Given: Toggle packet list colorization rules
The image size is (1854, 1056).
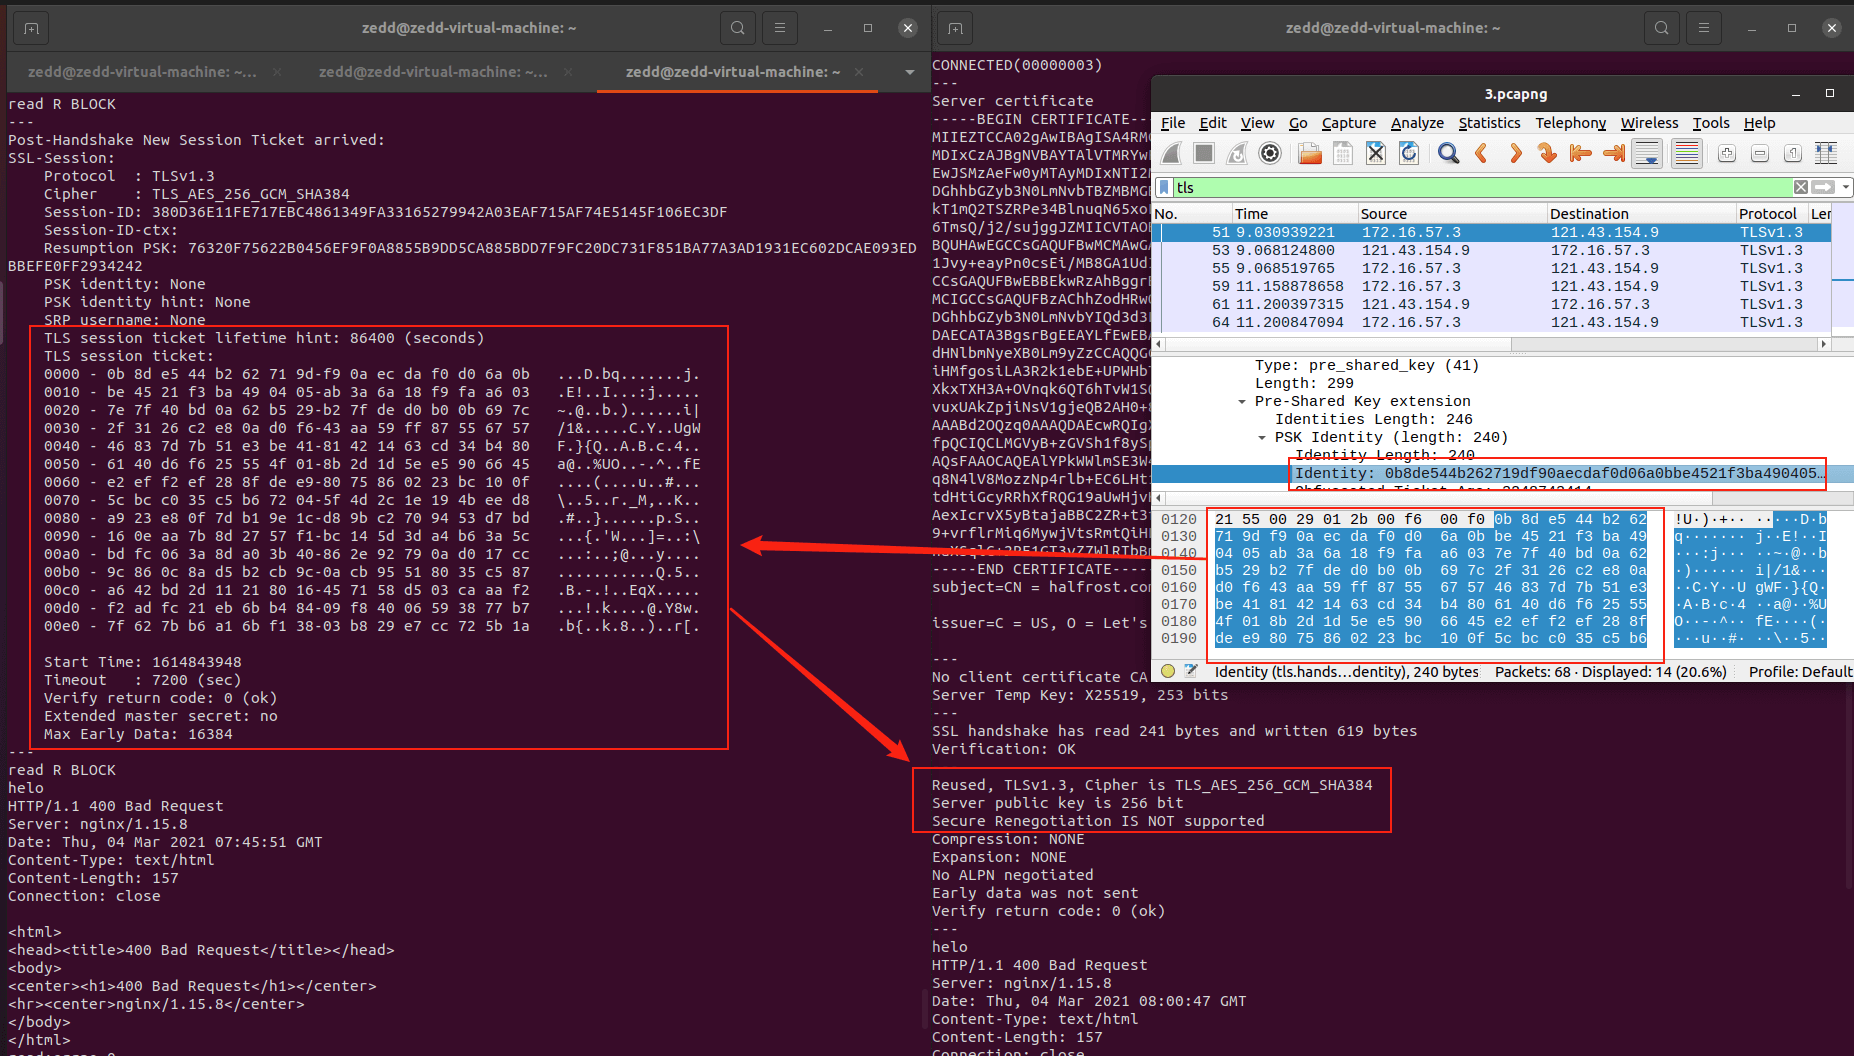Looking at the screenshot, I should point(1686,153).
